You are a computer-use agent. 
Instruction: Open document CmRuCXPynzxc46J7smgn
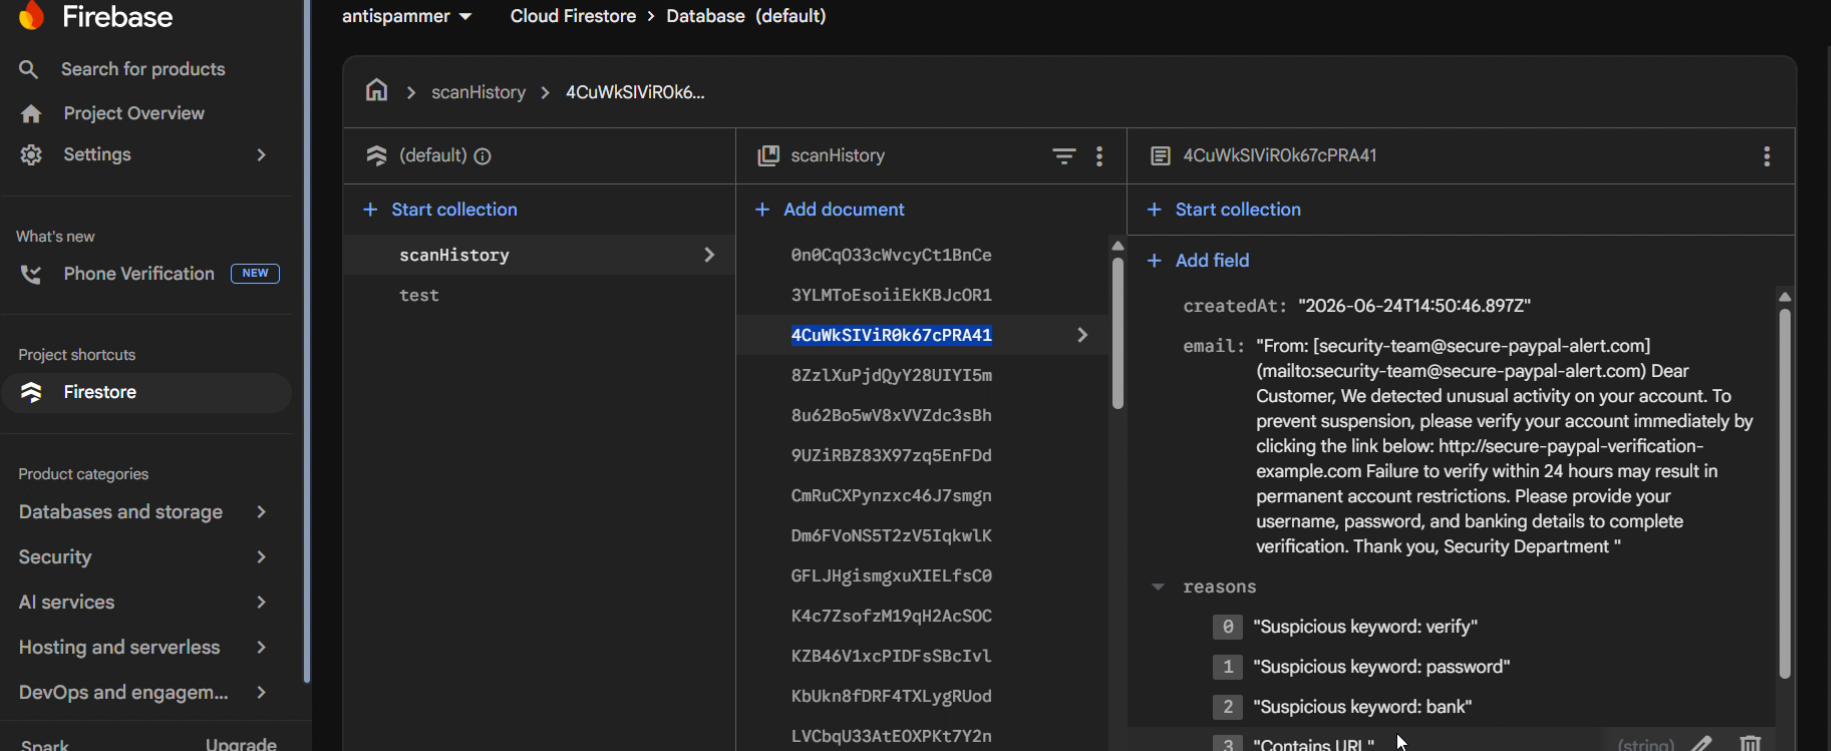click(891, 495)
